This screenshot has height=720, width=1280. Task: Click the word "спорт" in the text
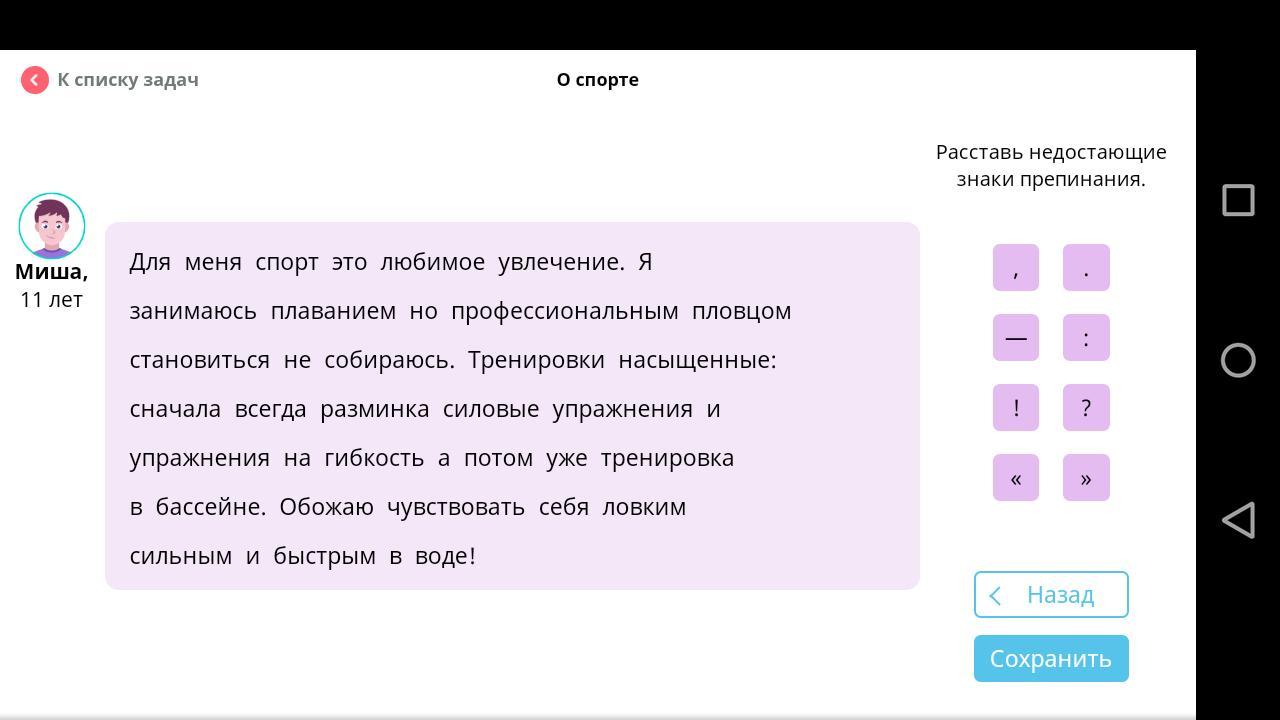287,262
